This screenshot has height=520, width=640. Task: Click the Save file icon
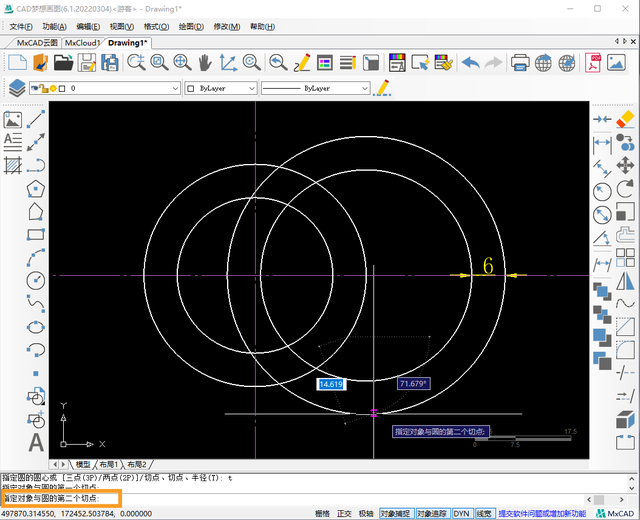(87, 62)
